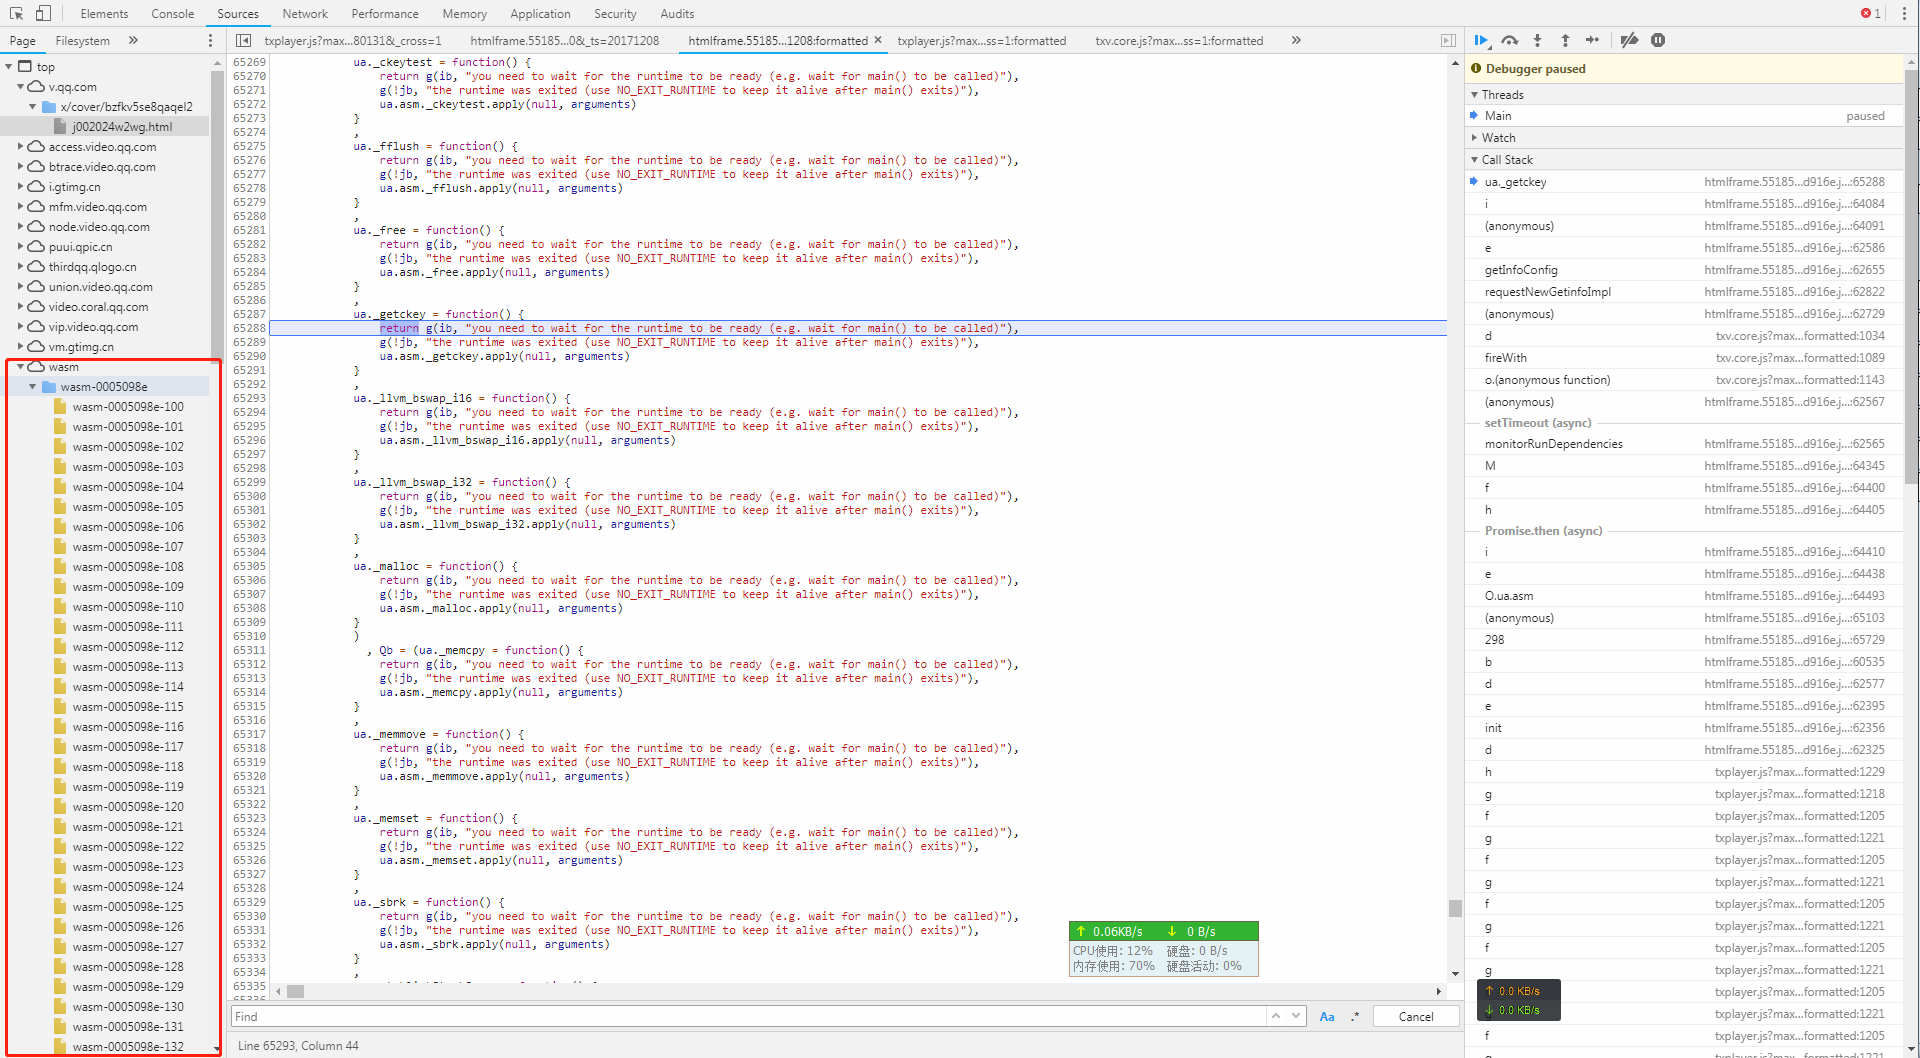Collapse the wasm tree node
The height and width of the screenshot is (1058, 1920).
[21, 366]
